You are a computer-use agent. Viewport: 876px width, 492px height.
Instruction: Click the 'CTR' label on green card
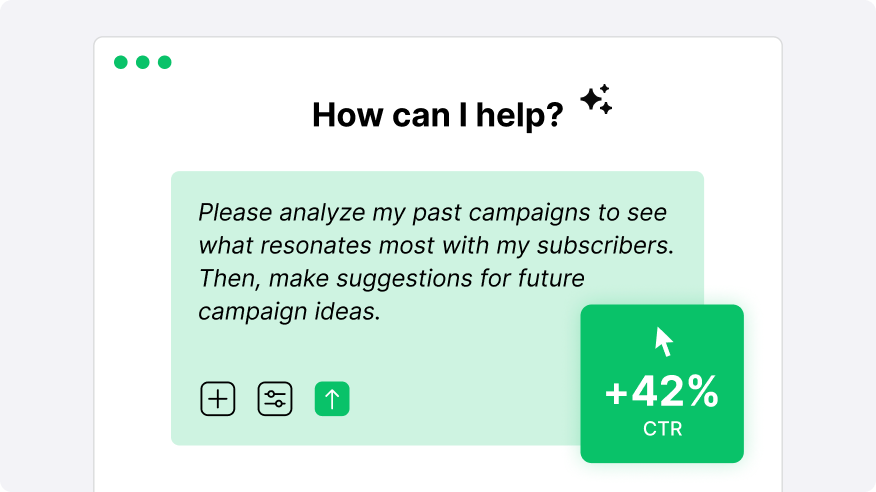[x=663, y=429]
